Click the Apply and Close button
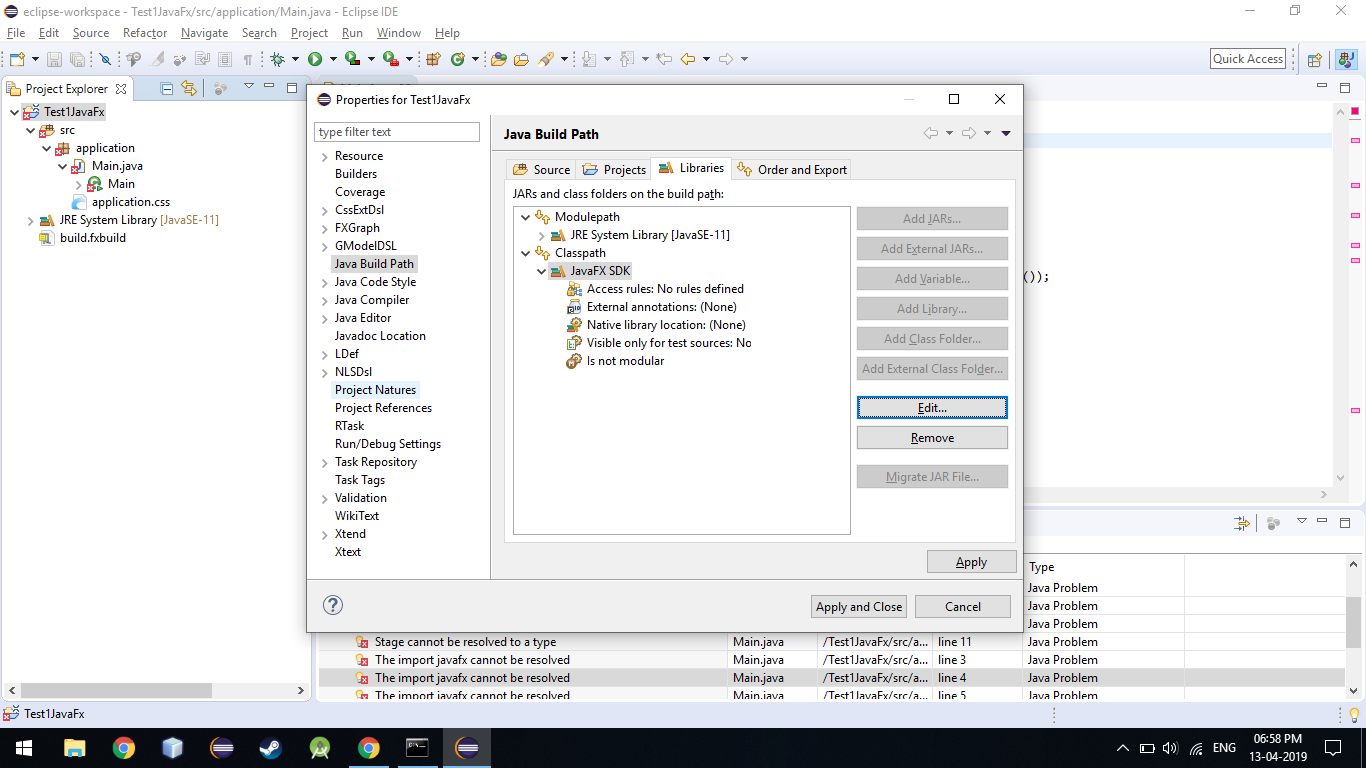Image resolution: width=1366 pixels, height=768 pixels. click(859, 606)
